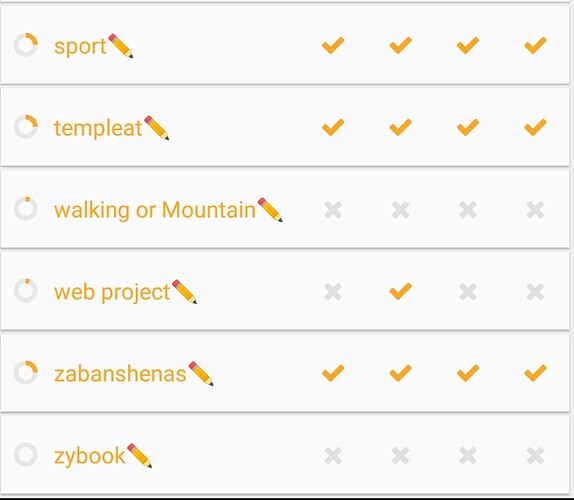Check the third X mark in web project row
The height and width of the screenshot is (500, 574).
click(468, 292)
